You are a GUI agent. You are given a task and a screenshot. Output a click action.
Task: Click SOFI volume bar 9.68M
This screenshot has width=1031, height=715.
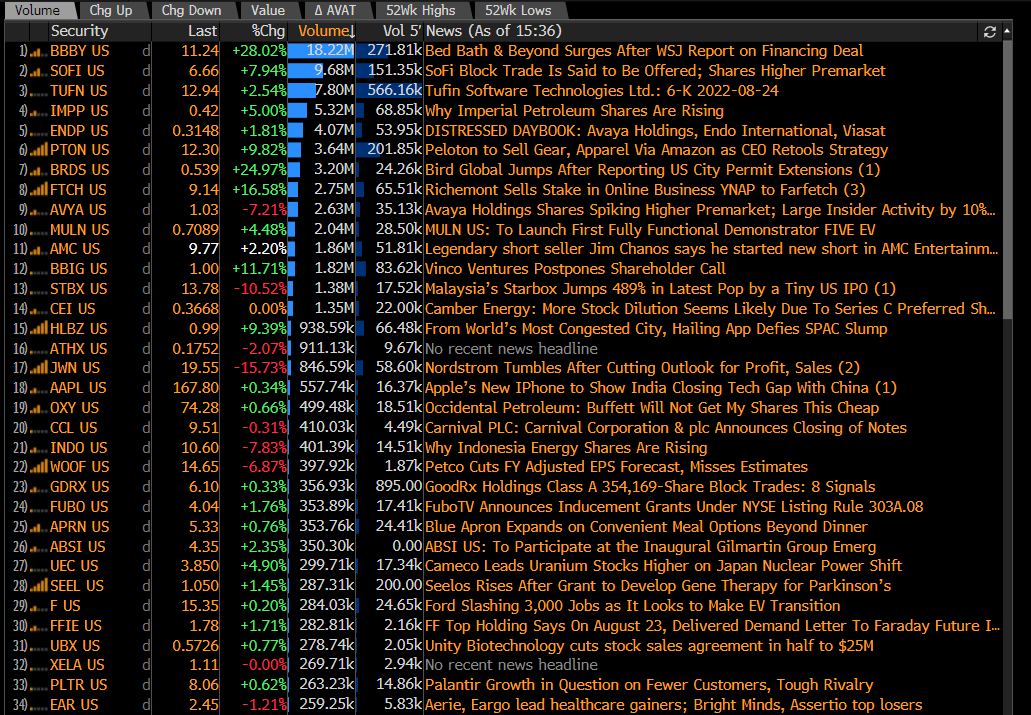click(322, 71)
